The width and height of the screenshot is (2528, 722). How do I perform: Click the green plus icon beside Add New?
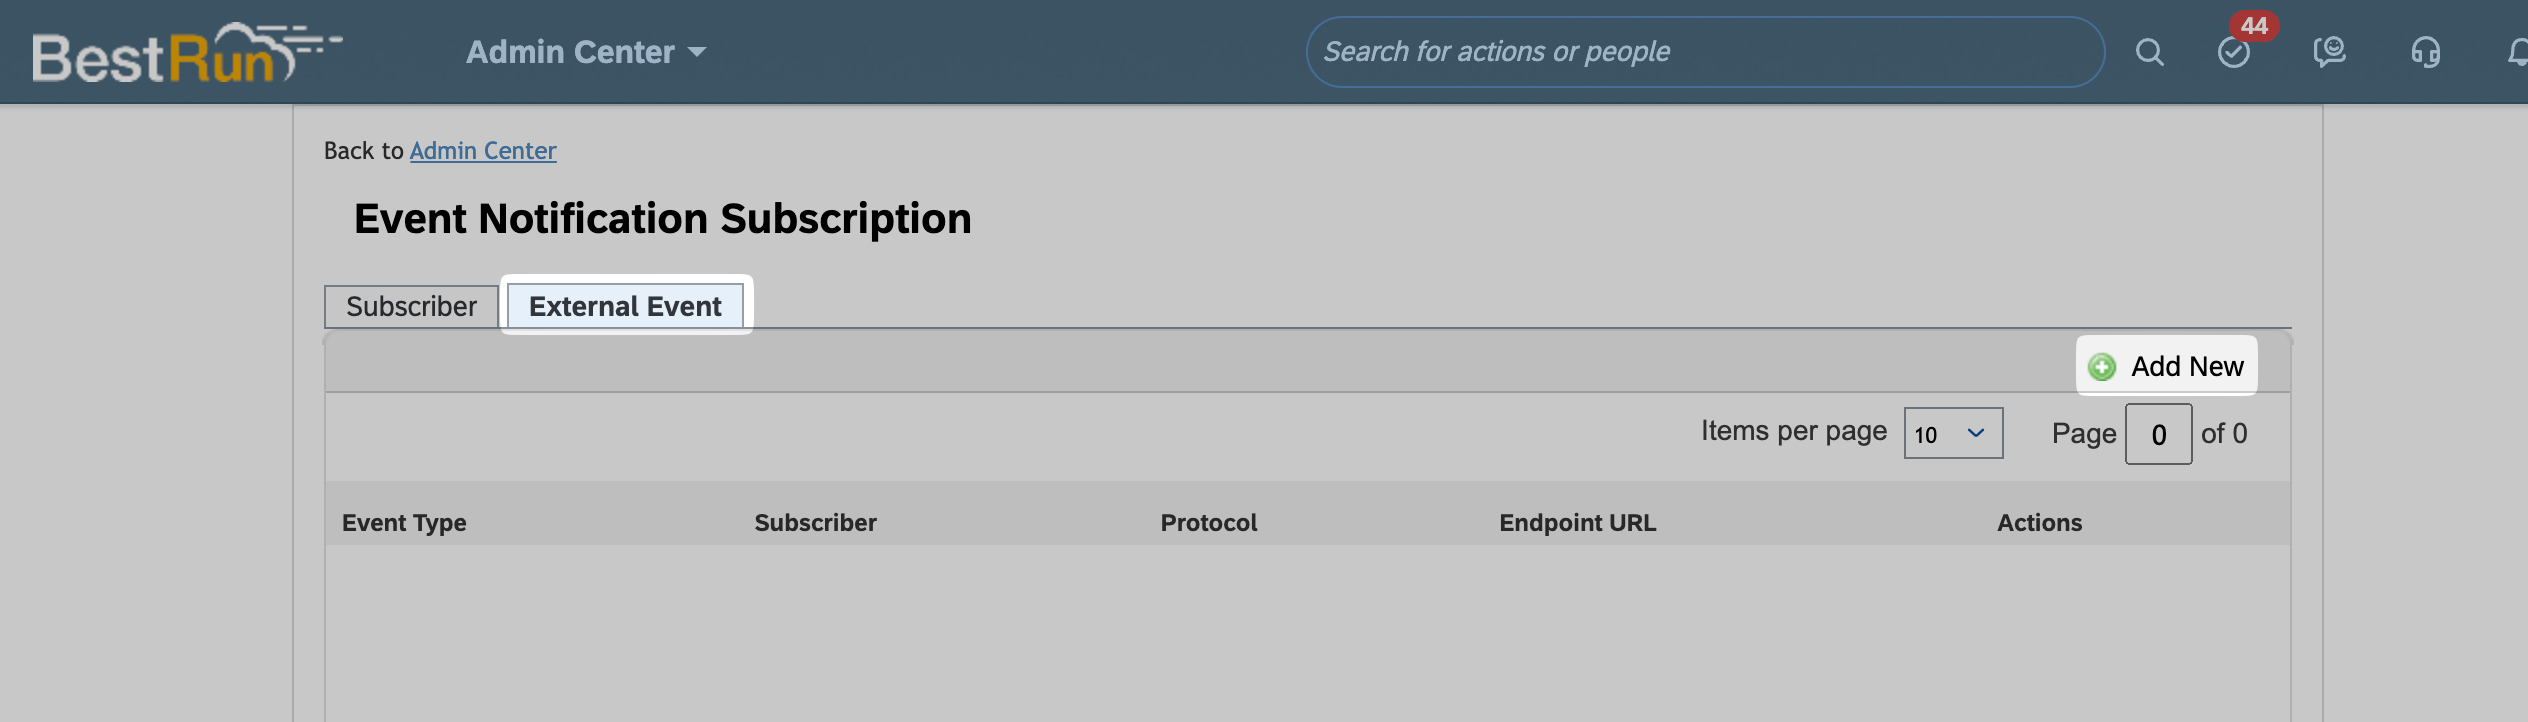tap(2102, 367)
